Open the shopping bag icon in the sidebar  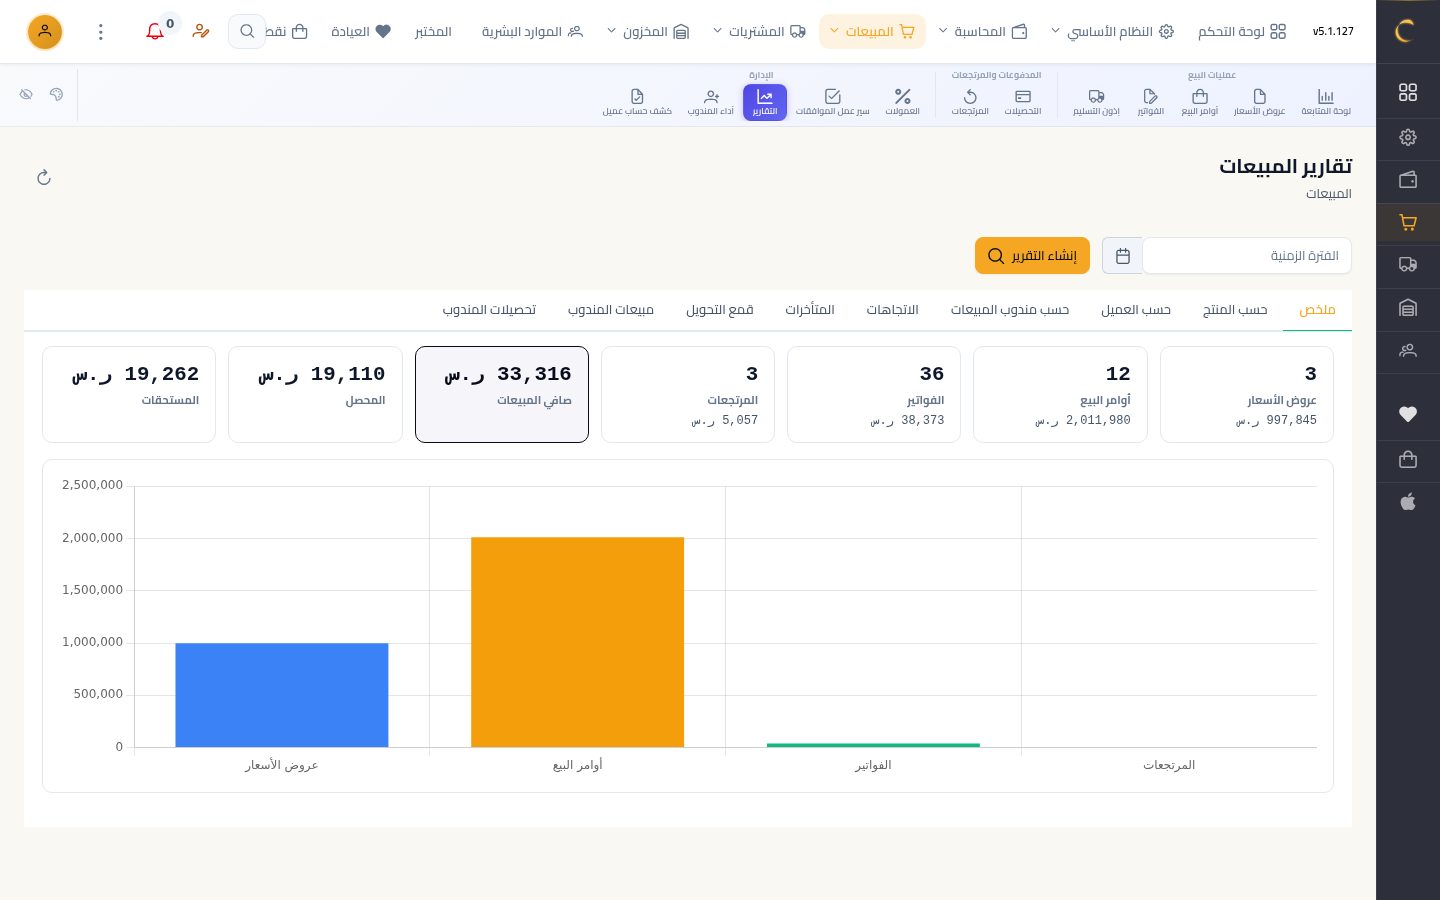[1408, 459]
